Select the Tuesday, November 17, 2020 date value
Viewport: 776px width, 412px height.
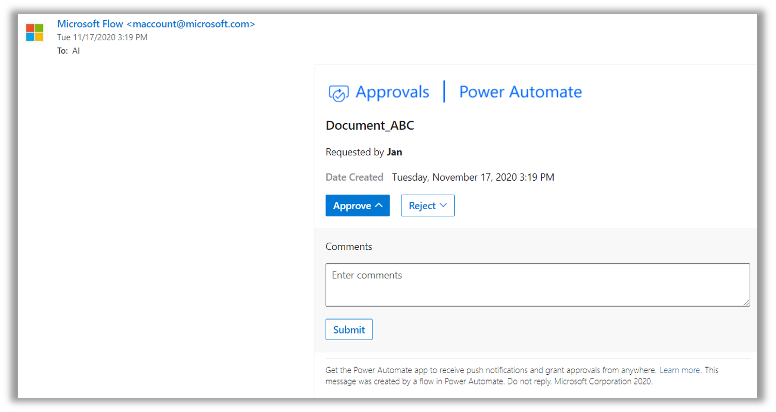[x=473, y=177]
